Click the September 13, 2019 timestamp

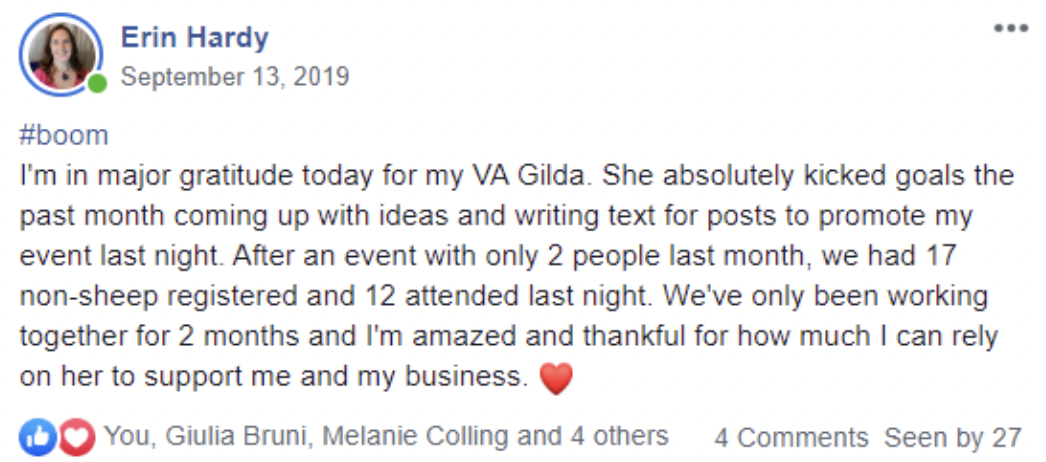(235, 76)
